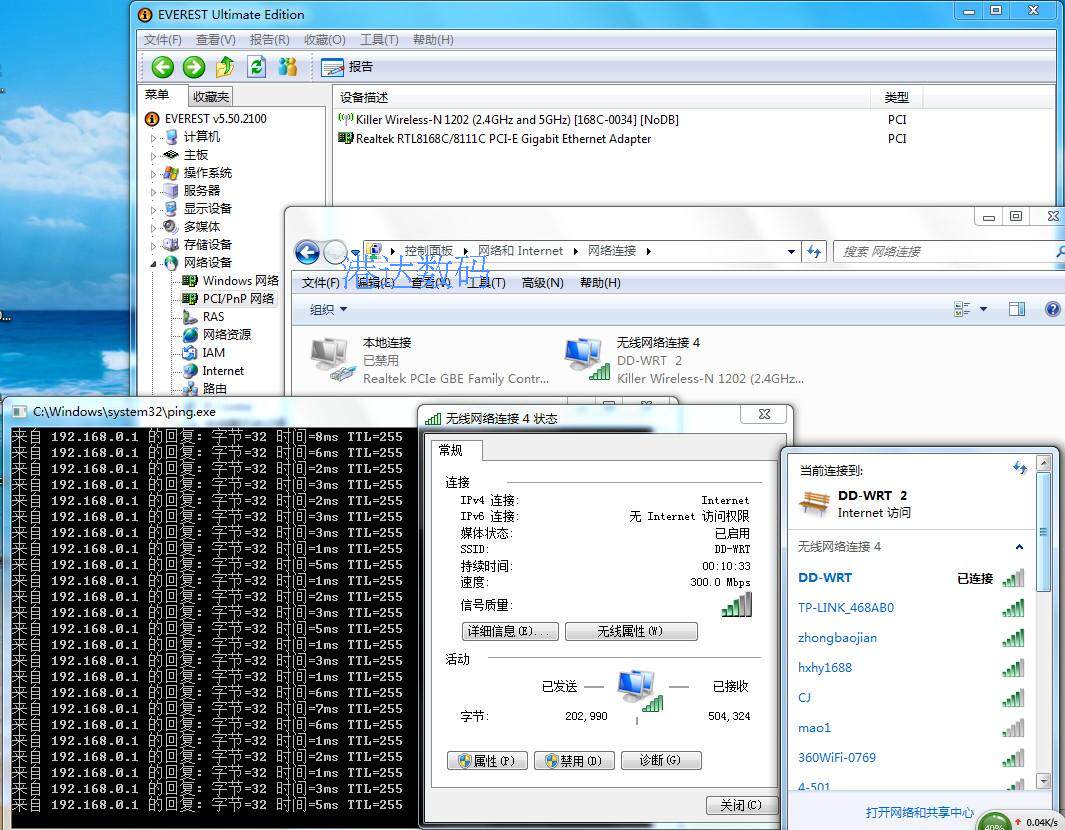Click the Refresh icon in EVEREST toolbar
The height and width of the screenshot is (830, 1065).
257,67
